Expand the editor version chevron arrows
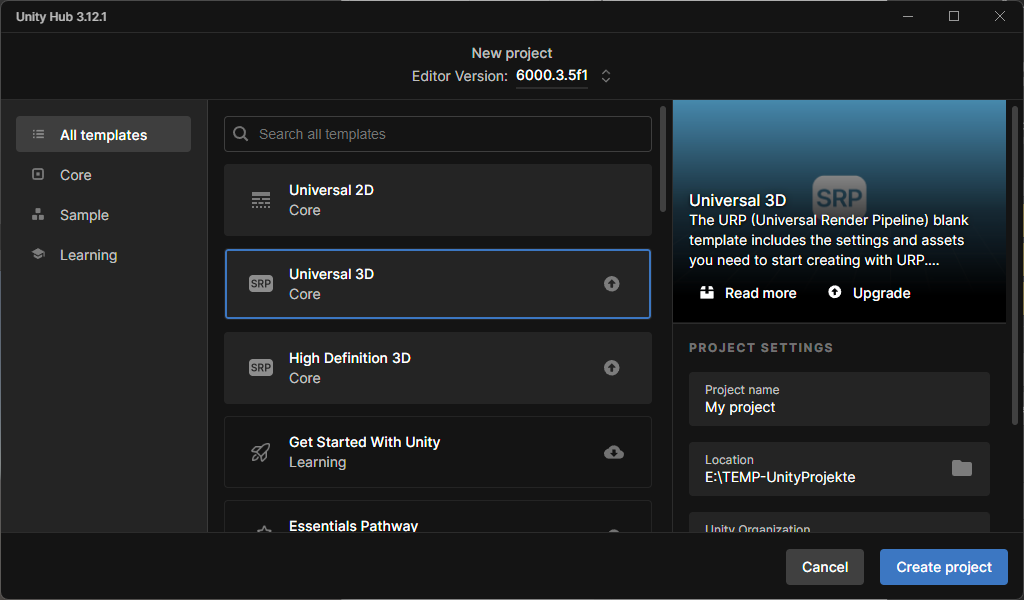The width and height of the screenshot is (1024, 600). coord(606,76)
